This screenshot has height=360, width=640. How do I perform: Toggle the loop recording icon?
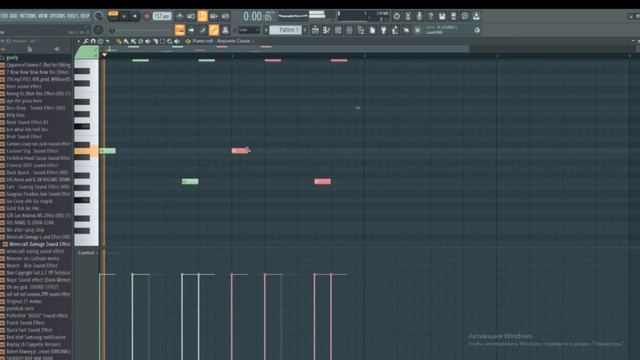225,16
